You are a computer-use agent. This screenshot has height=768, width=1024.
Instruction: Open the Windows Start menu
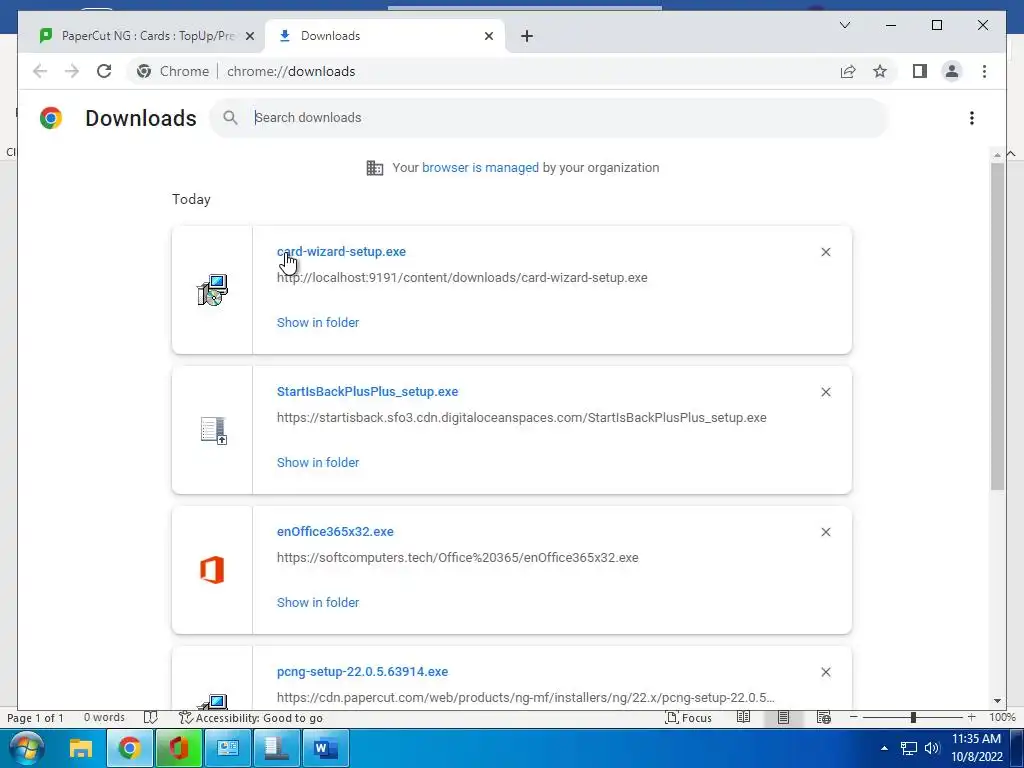click(x=25, y=748)
